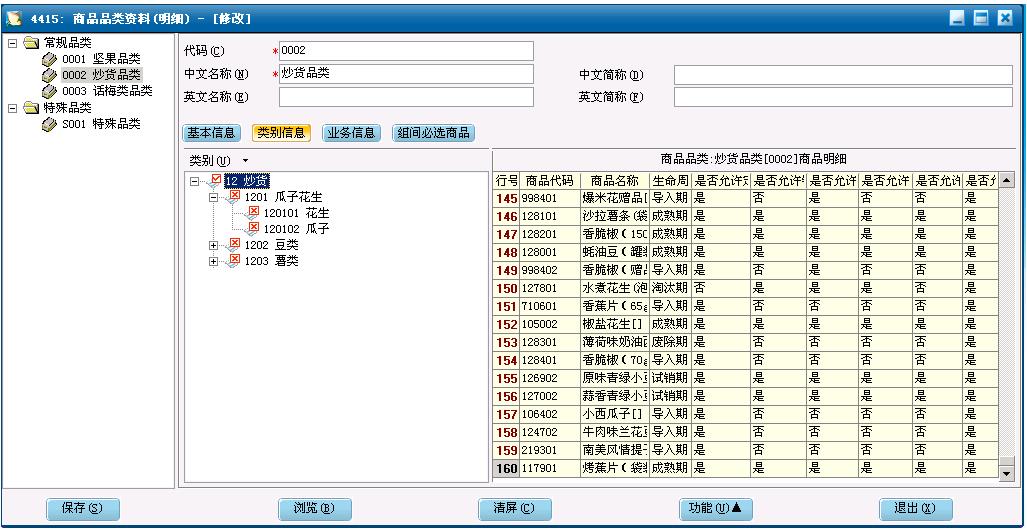This screenshot has height=530, width=1027.
Task: Toggle the checkbox for 12 炒货
Action: [x=216, y=180]
